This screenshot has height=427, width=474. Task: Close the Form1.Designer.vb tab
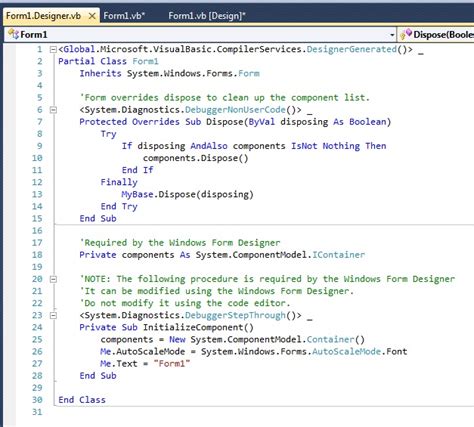[92, 16]
